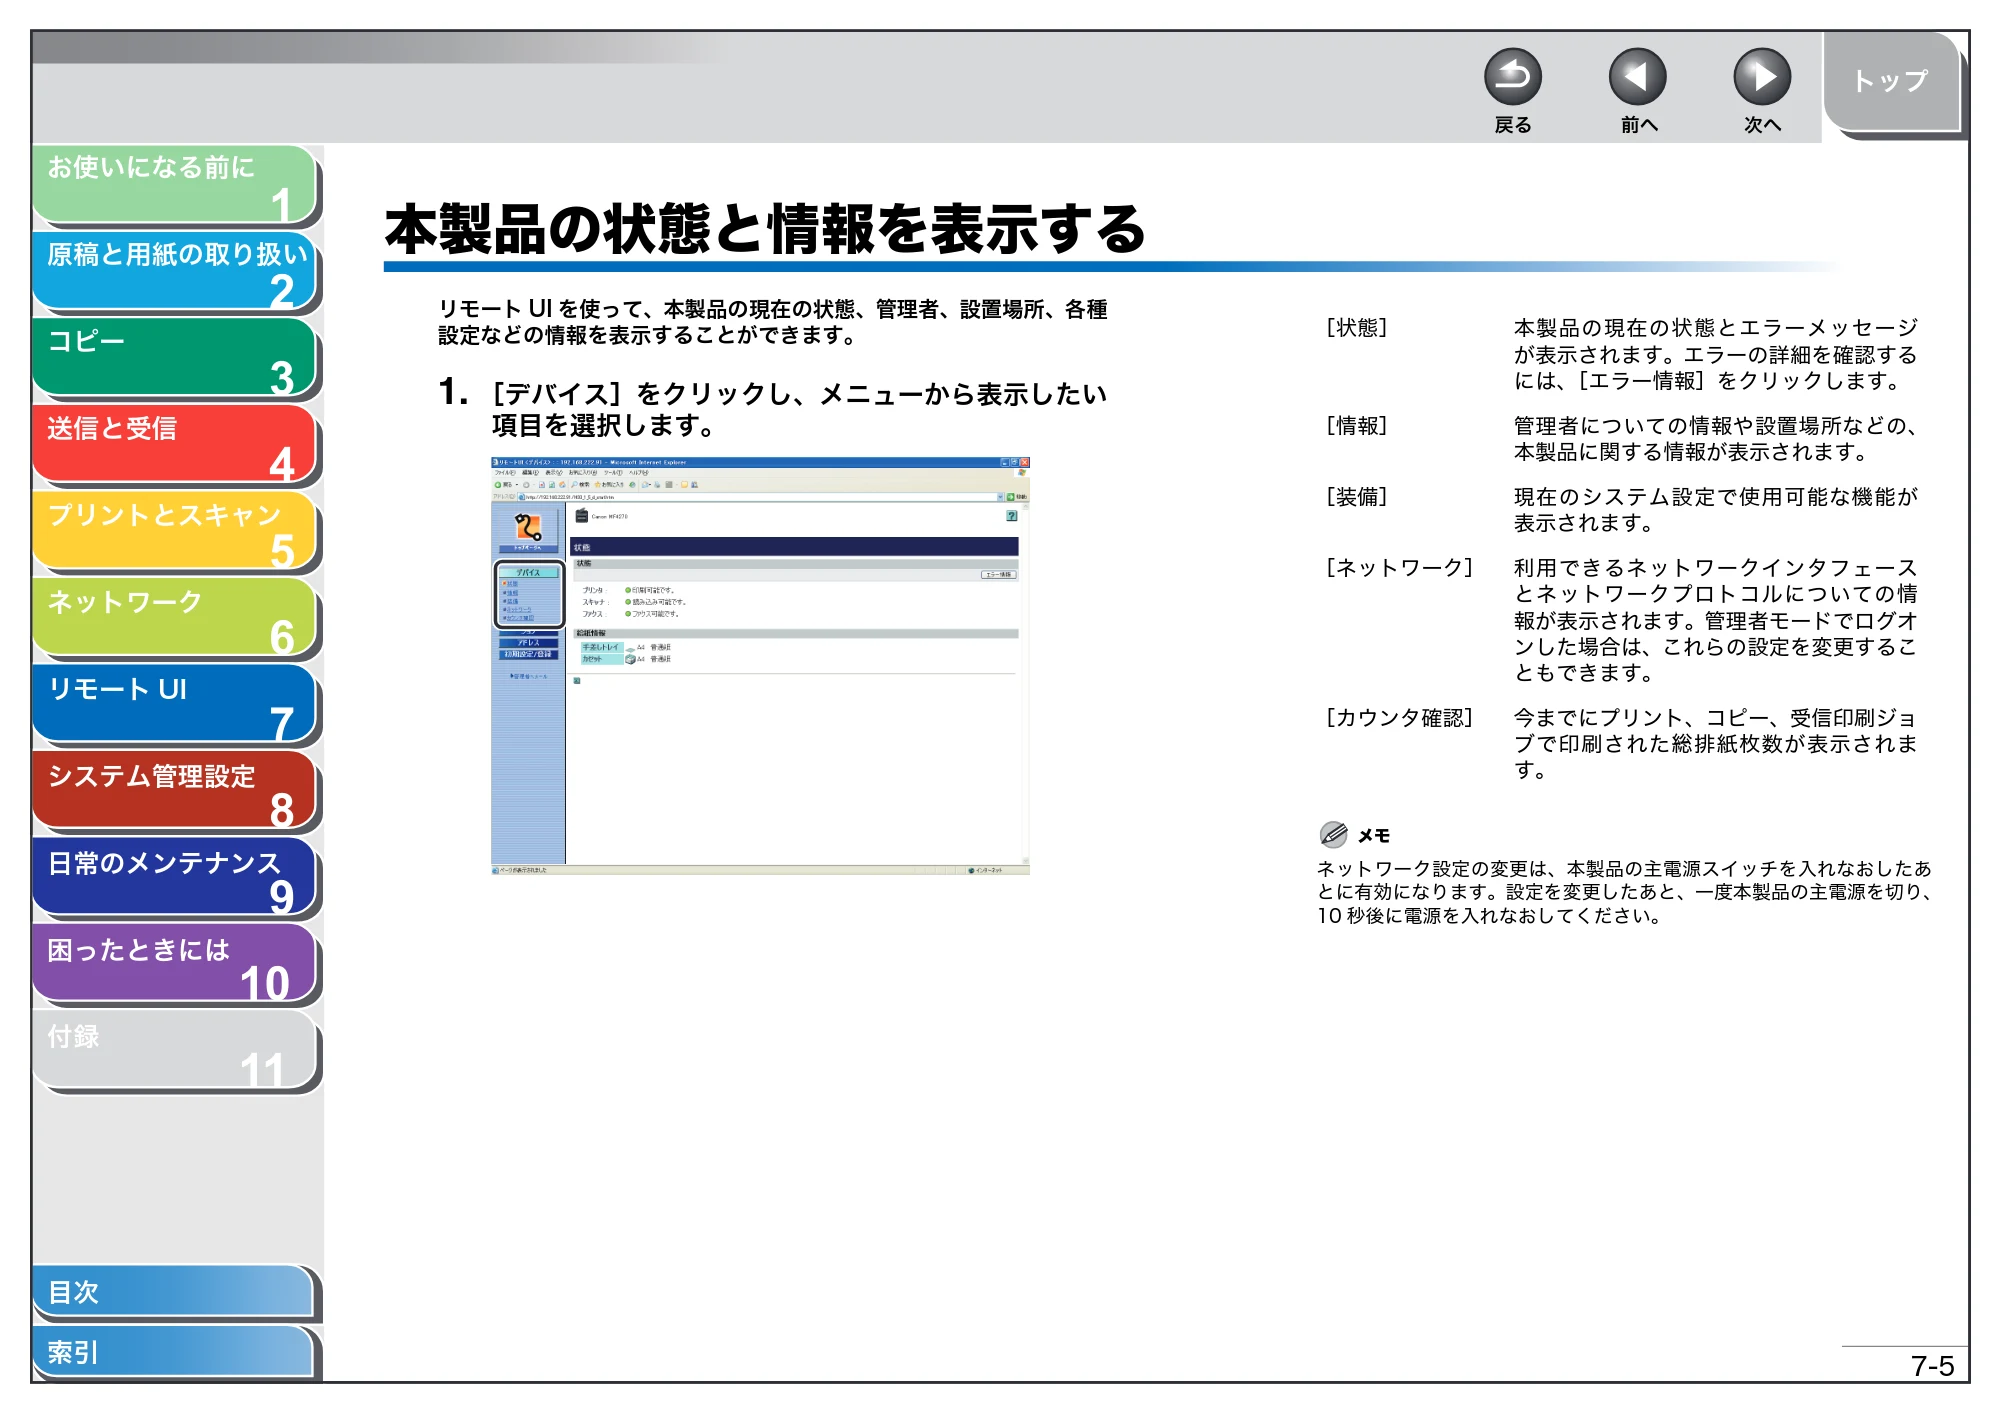Click the 状態 header bar in screenshot

click(794, 547)
